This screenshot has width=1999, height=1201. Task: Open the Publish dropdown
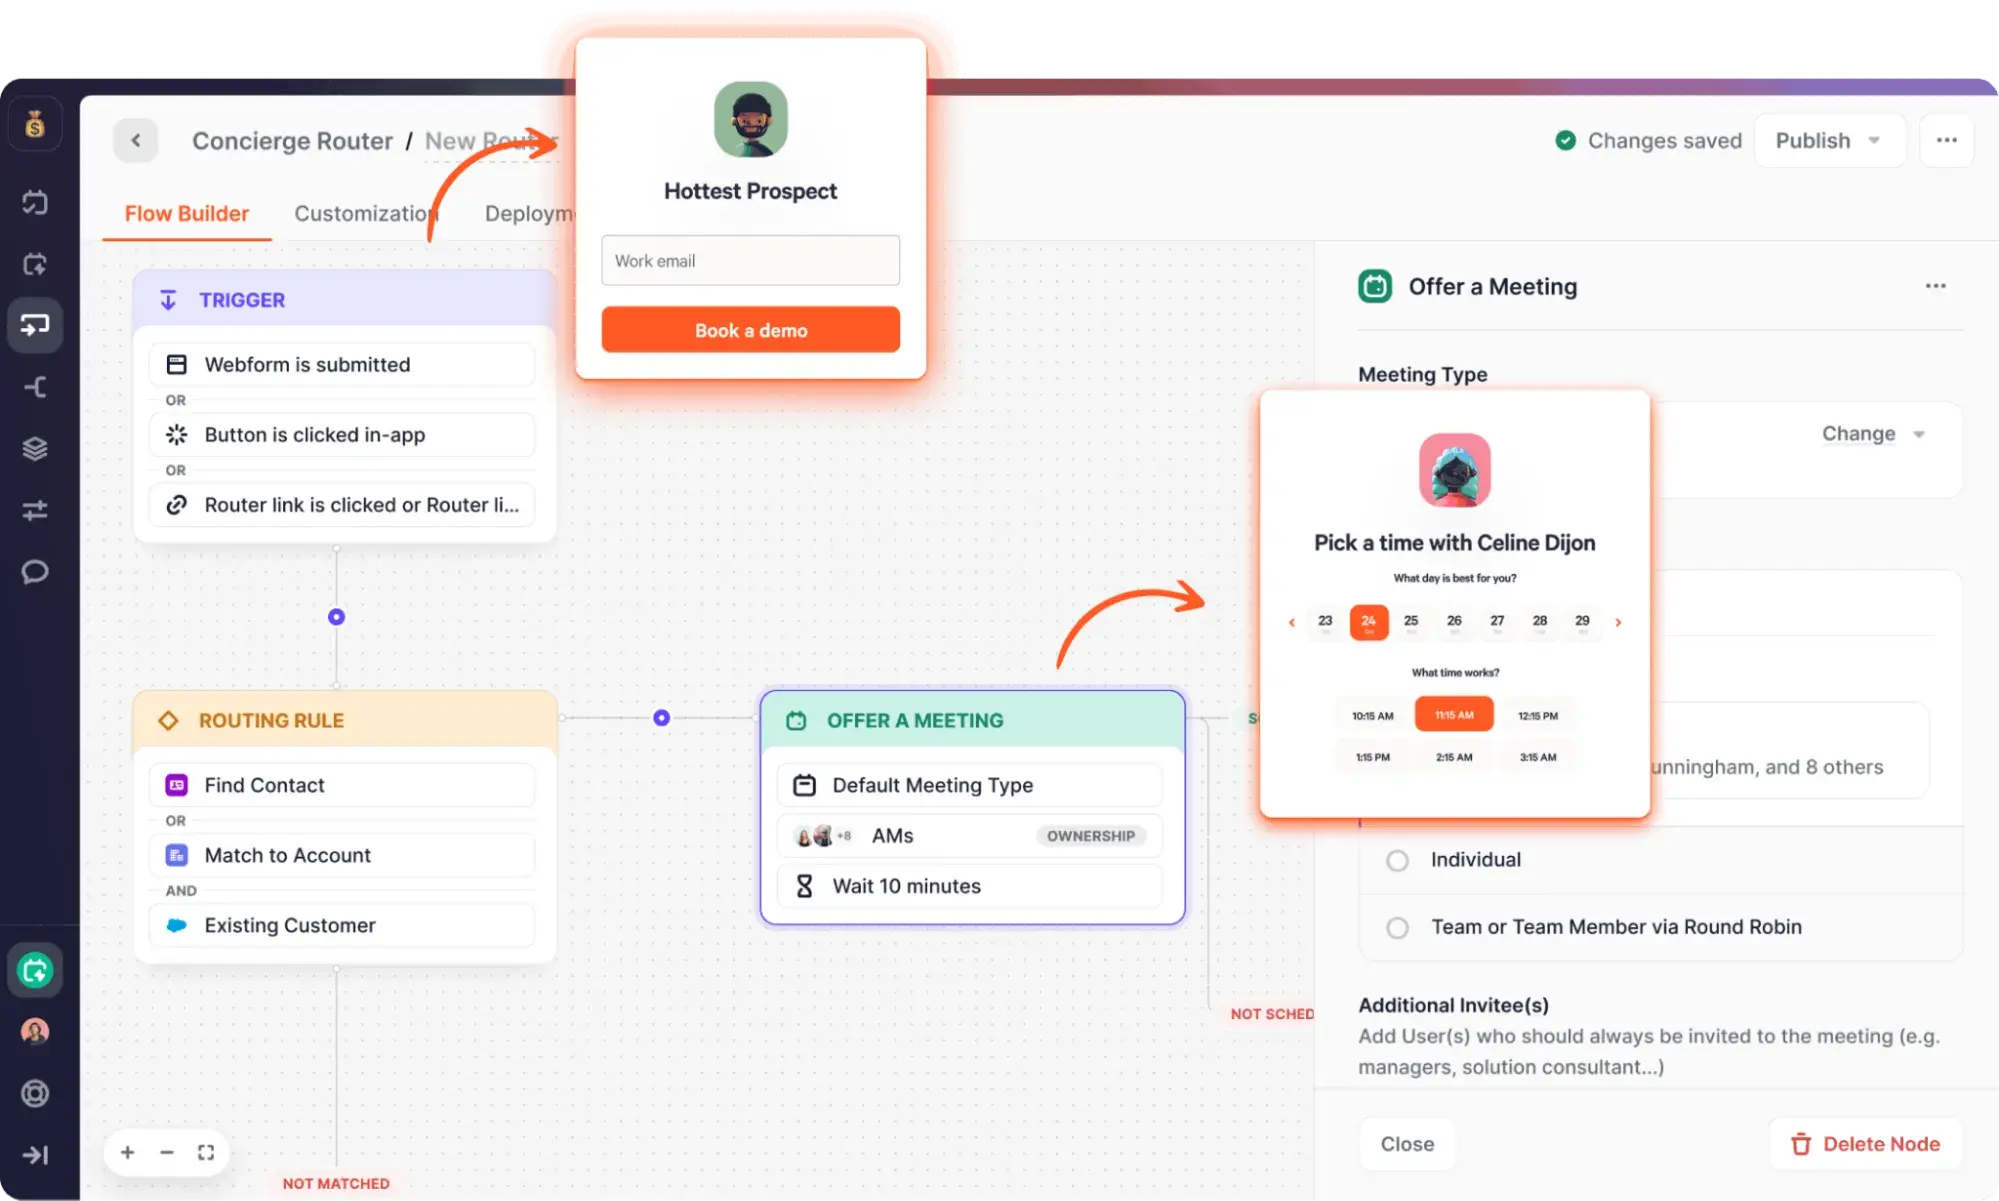pyautogui.click(x=1829, y=140)
